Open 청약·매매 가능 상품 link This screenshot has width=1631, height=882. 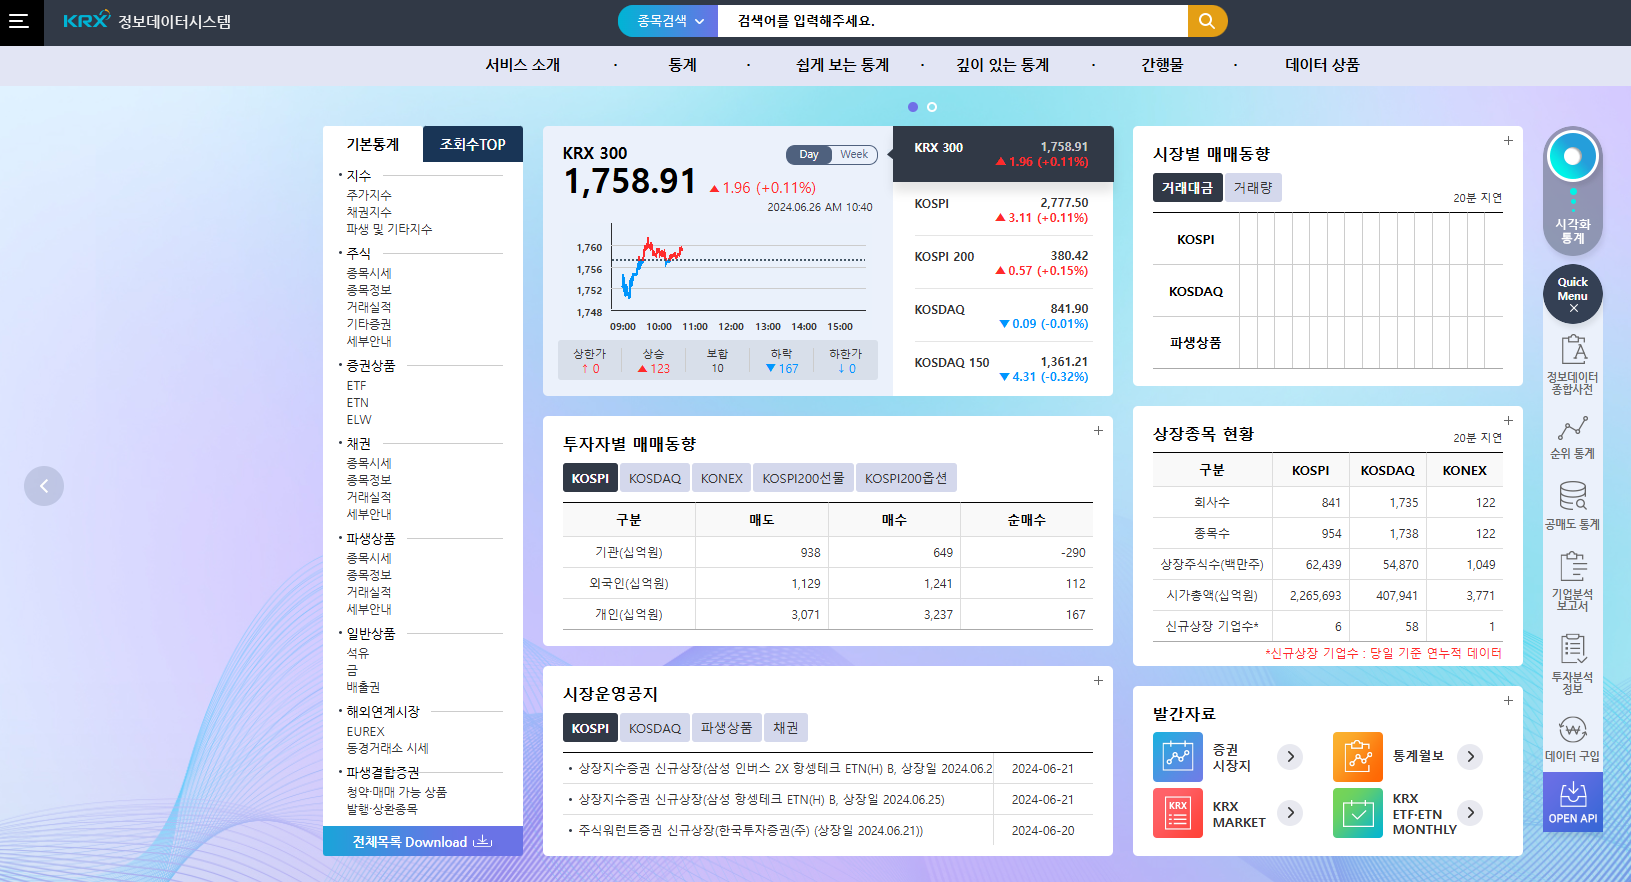(x=397, y=792)
